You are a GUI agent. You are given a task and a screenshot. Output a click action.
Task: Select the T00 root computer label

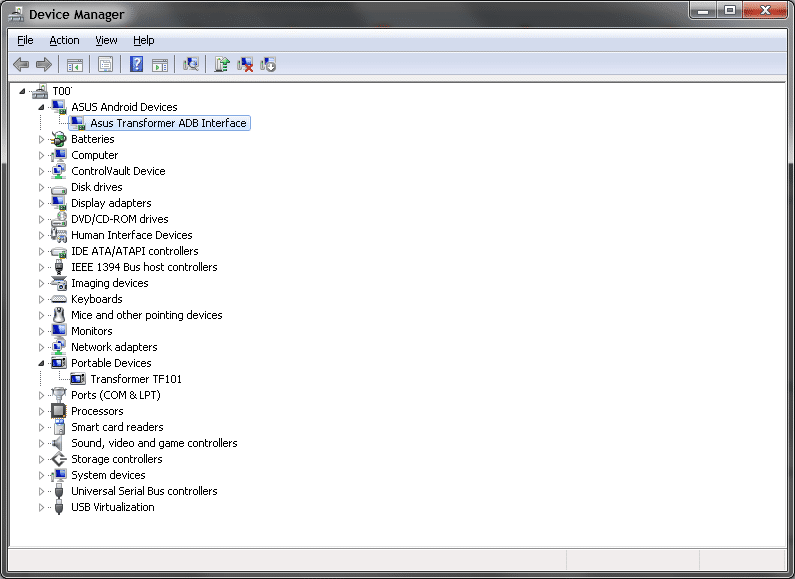tap(62, 91)
